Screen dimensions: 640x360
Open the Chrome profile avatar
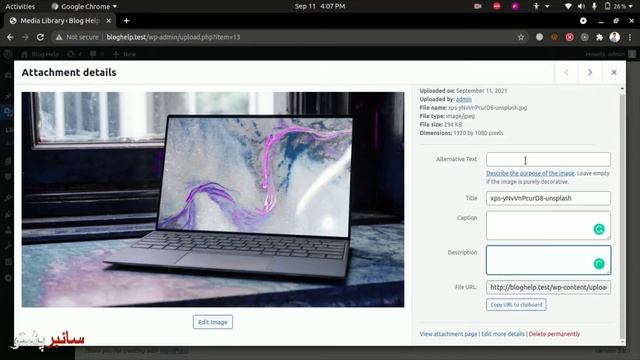point(615,37)
